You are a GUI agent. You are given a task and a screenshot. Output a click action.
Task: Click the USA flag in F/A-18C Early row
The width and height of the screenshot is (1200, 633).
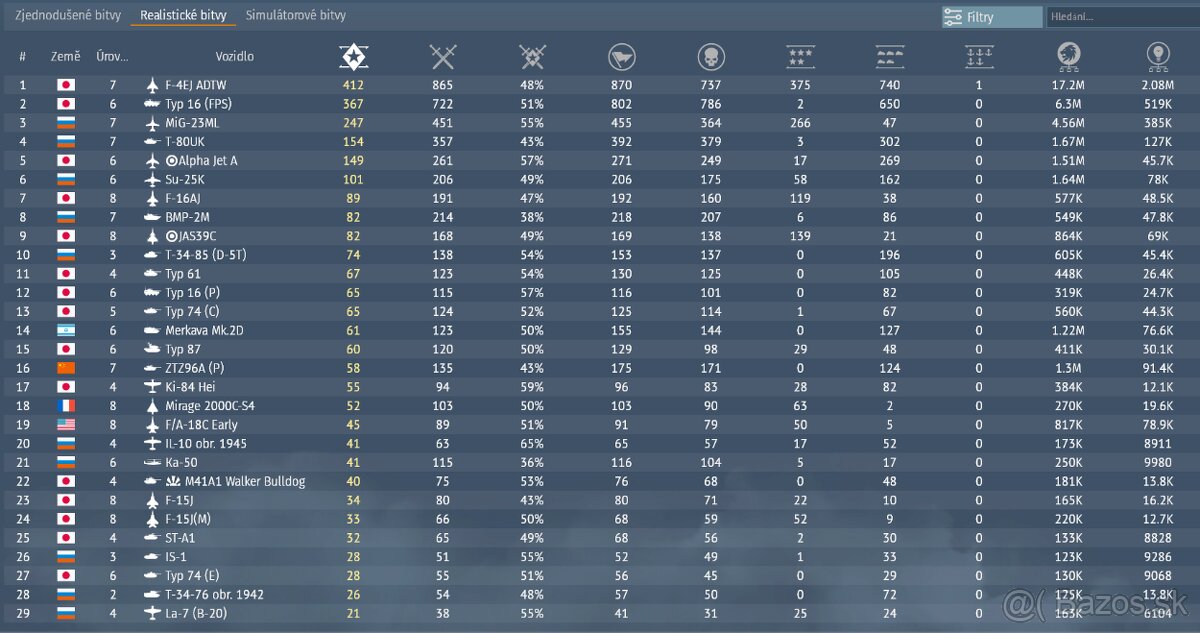coord(66,424)
